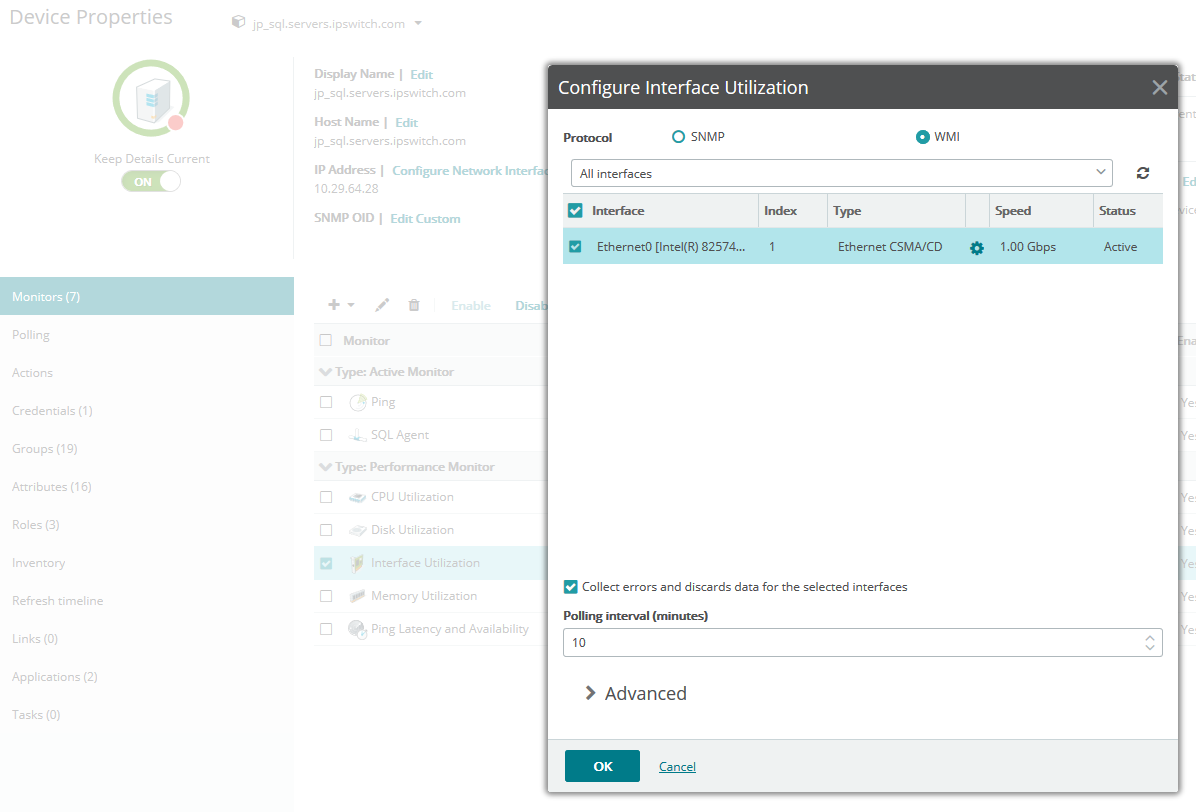Close the Configure Interface Utilization dialog

pyautogui.click(x=1159, y=88)
